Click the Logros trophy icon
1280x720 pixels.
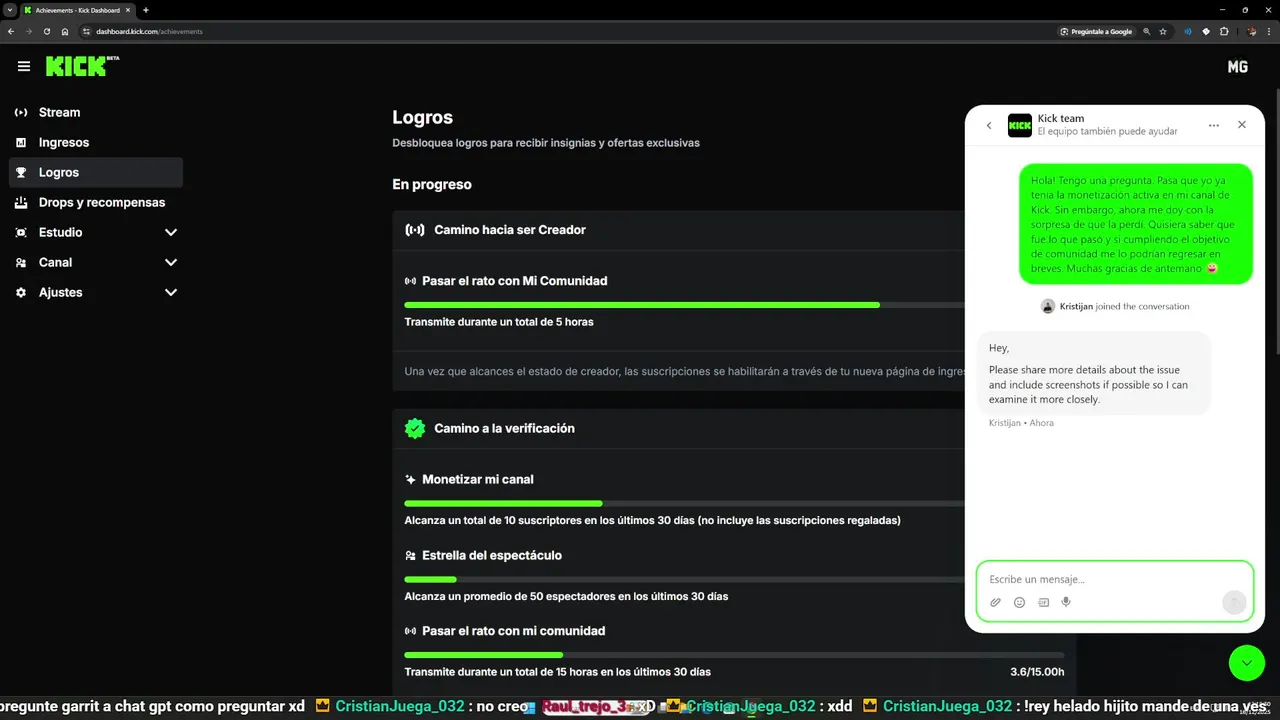[x=21, y=172]
